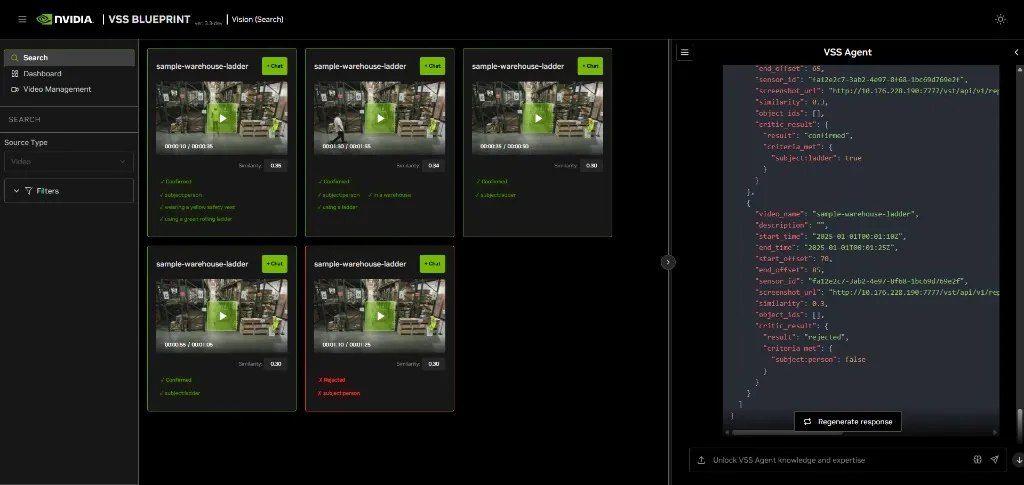Click the Chat button on the 0.35 similarity card
1024x485 pixels.
pyautogui.click(x=275, y=66)
